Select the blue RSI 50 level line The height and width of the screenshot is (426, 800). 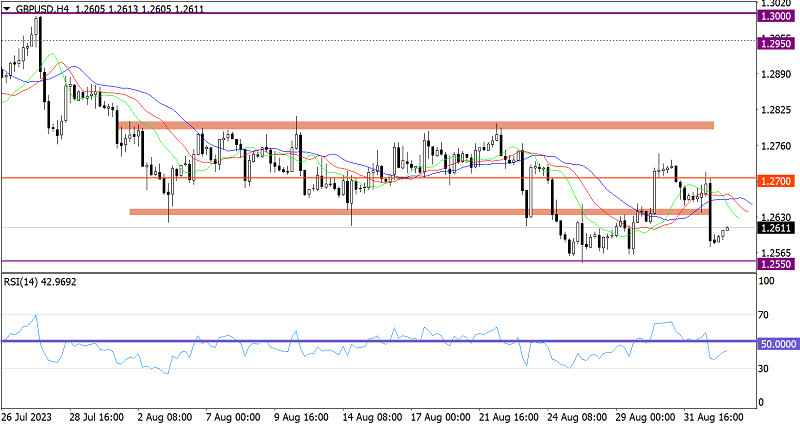pyautogui.click(x=378, y=341)
